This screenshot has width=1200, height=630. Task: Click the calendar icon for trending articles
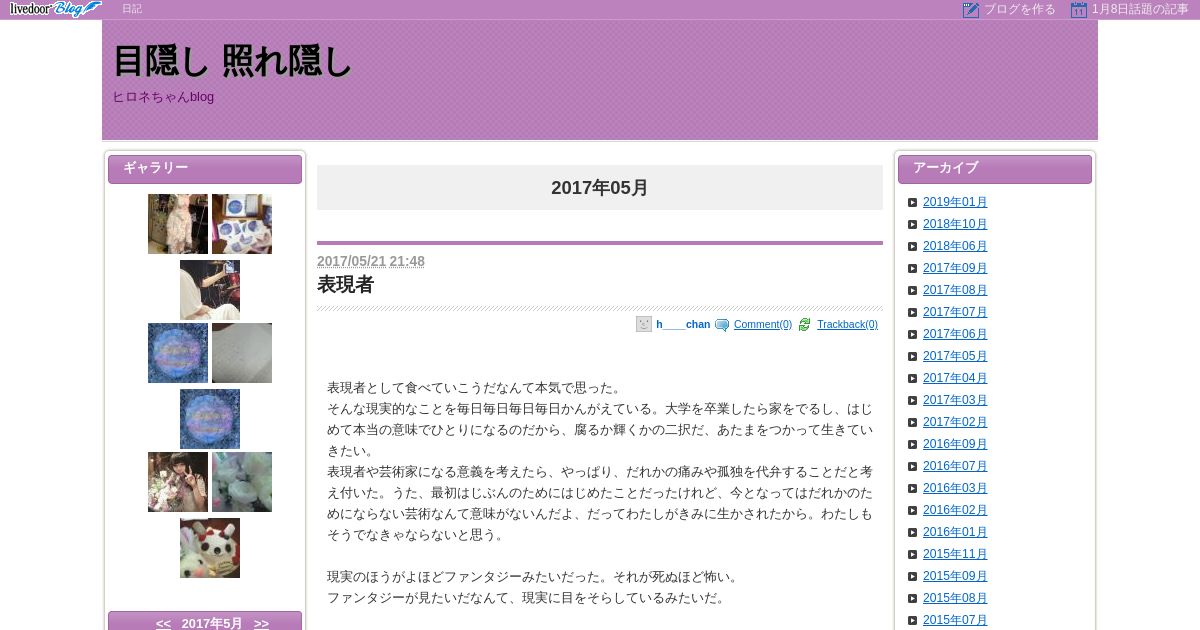[x=1078, y=9]
